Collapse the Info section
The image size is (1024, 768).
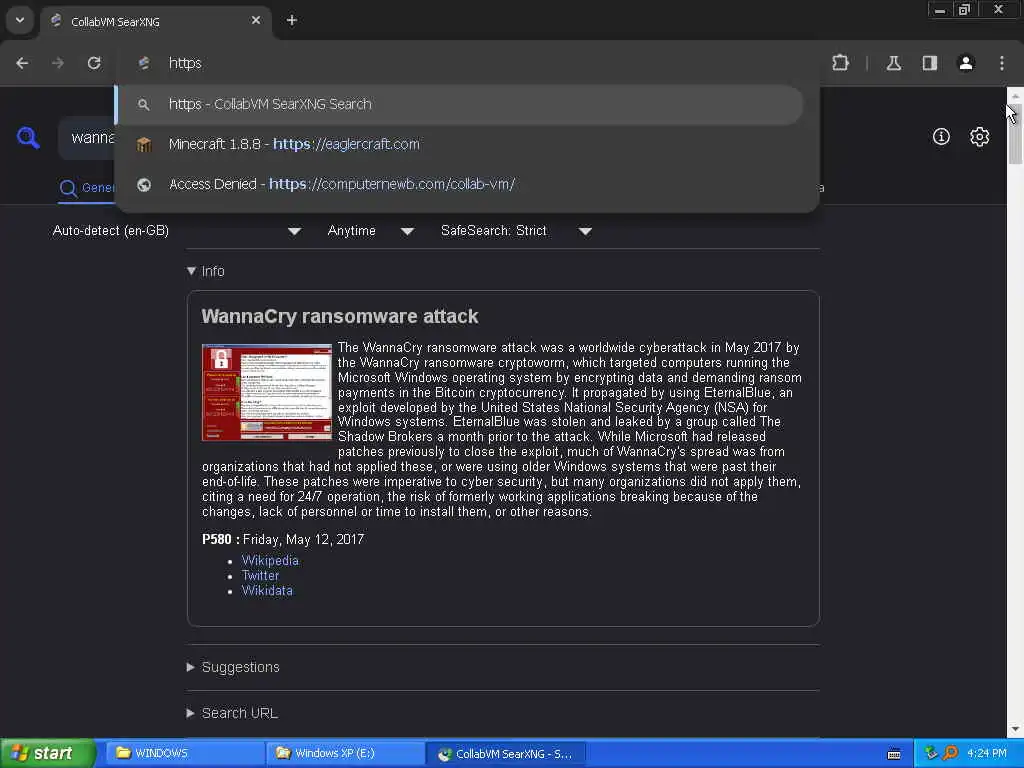pyautogui.click(x=206, y=271)
